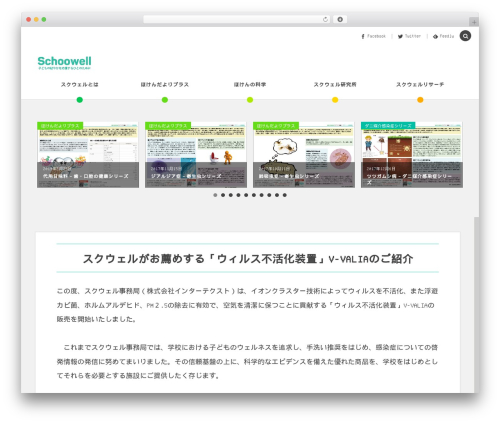Open the ほけんだよりプラス menu item
The width and height of the screenshot is (500, 423).
pyautogui.click(x=165, y=85)
